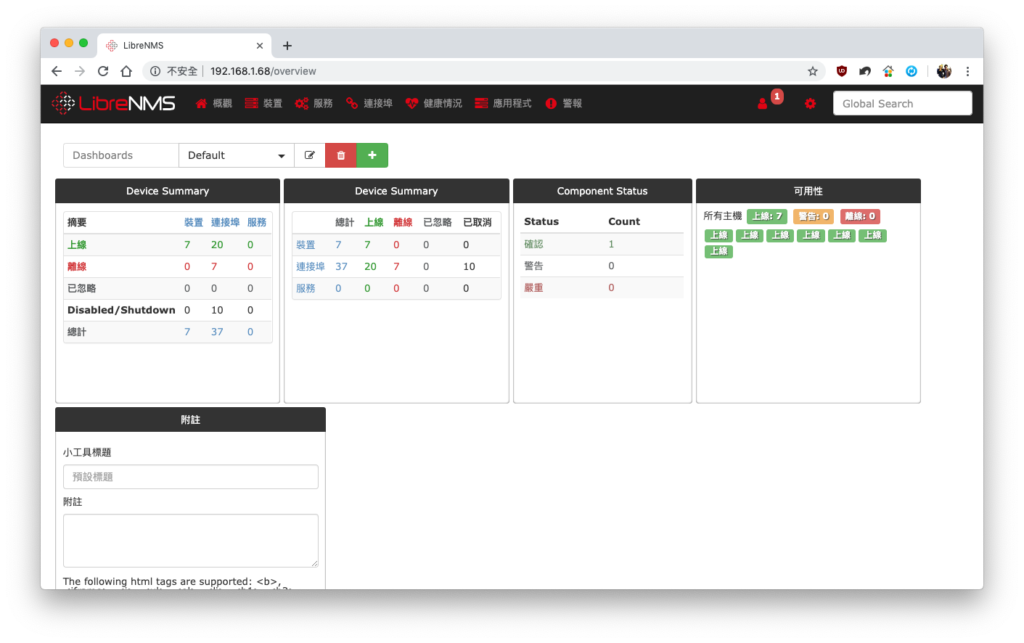The width and height of the screenshot is (1024, 643).
Task: Click the site security info icon
Action: (x=155, y=71)
